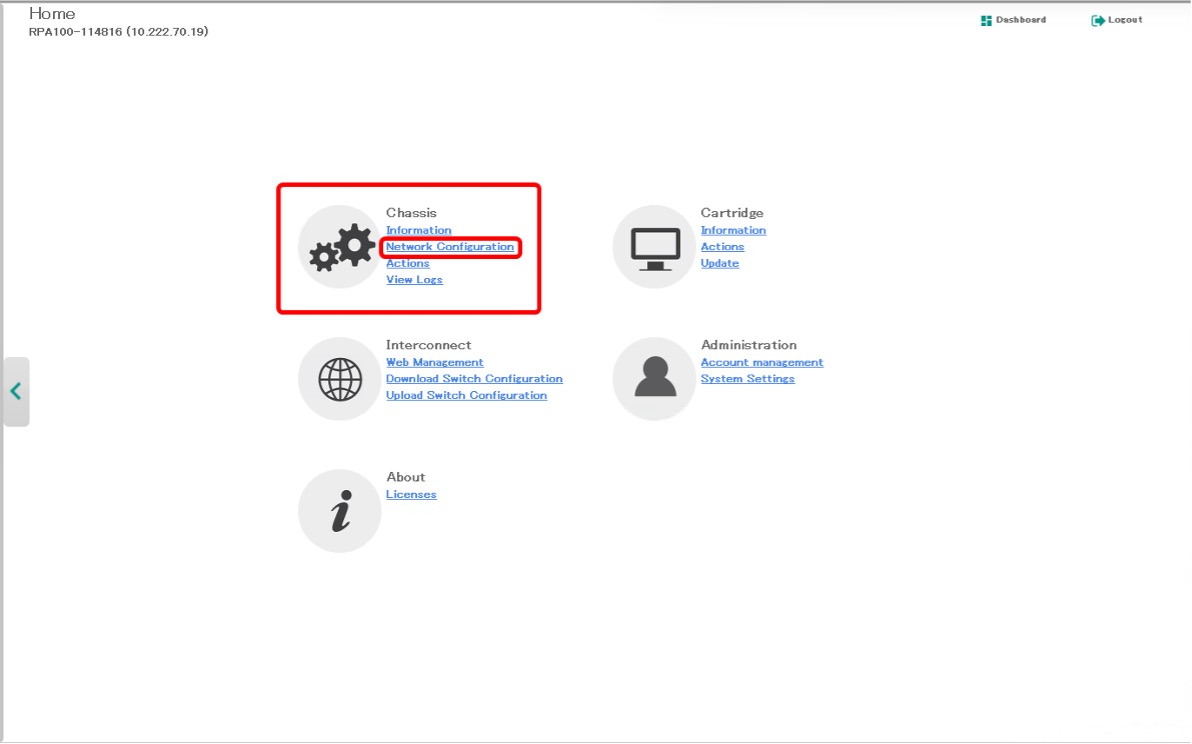Open Cartridge Information link
Viewport: 1192px width, 744px height.
click(733, 230)
